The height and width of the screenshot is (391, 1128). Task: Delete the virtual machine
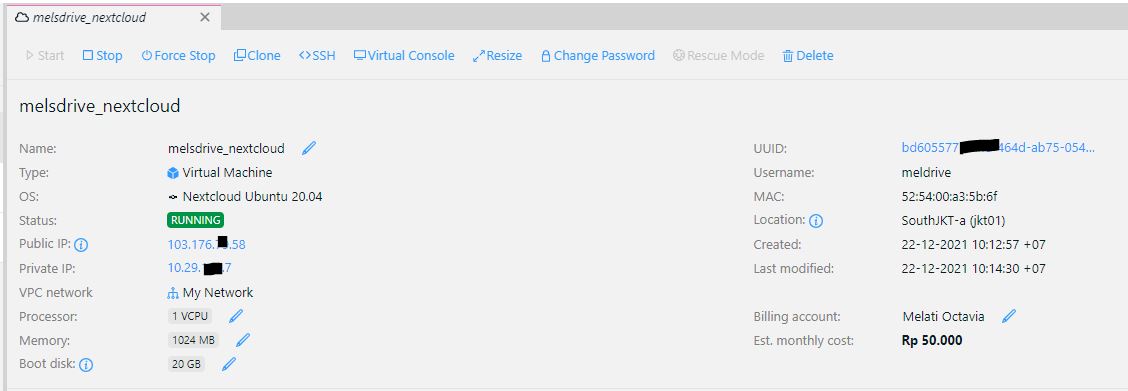(x=807, y=55)
